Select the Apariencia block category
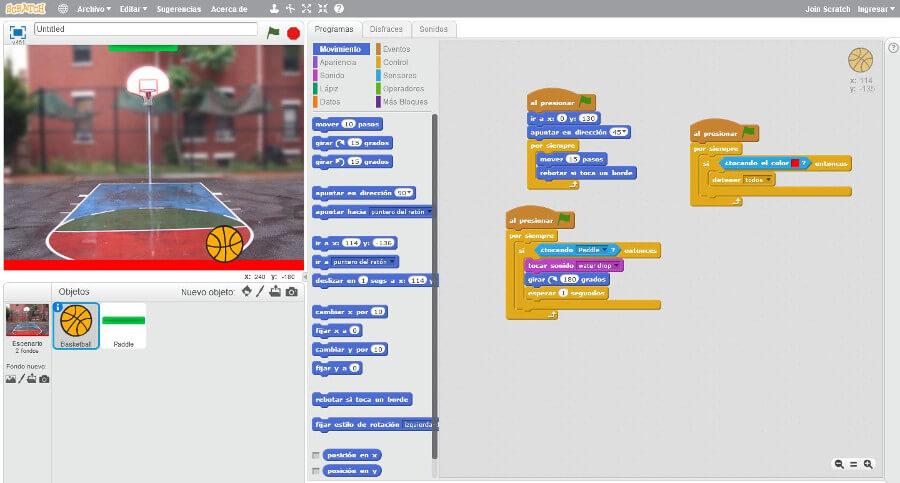Screen dimensions: 900x483 click(x=338, y=62)
